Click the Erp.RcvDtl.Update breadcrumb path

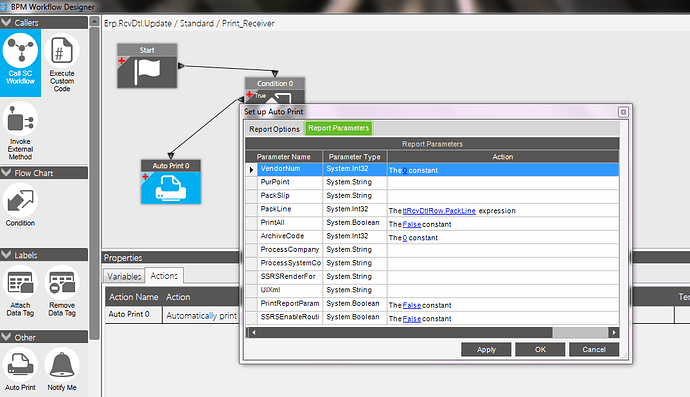click(137, 23)
